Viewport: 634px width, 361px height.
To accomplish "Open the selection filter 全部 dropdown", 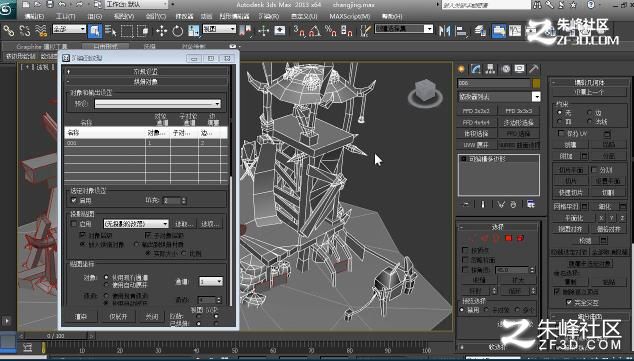I will click(x=69, y=29).
